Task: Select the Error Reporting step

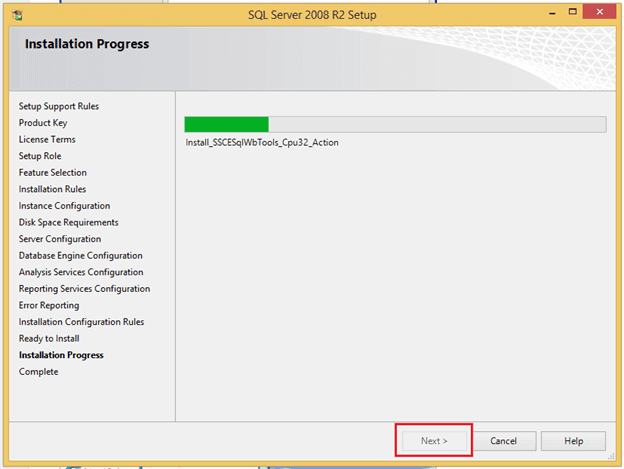Action: [x=49, y=305]
